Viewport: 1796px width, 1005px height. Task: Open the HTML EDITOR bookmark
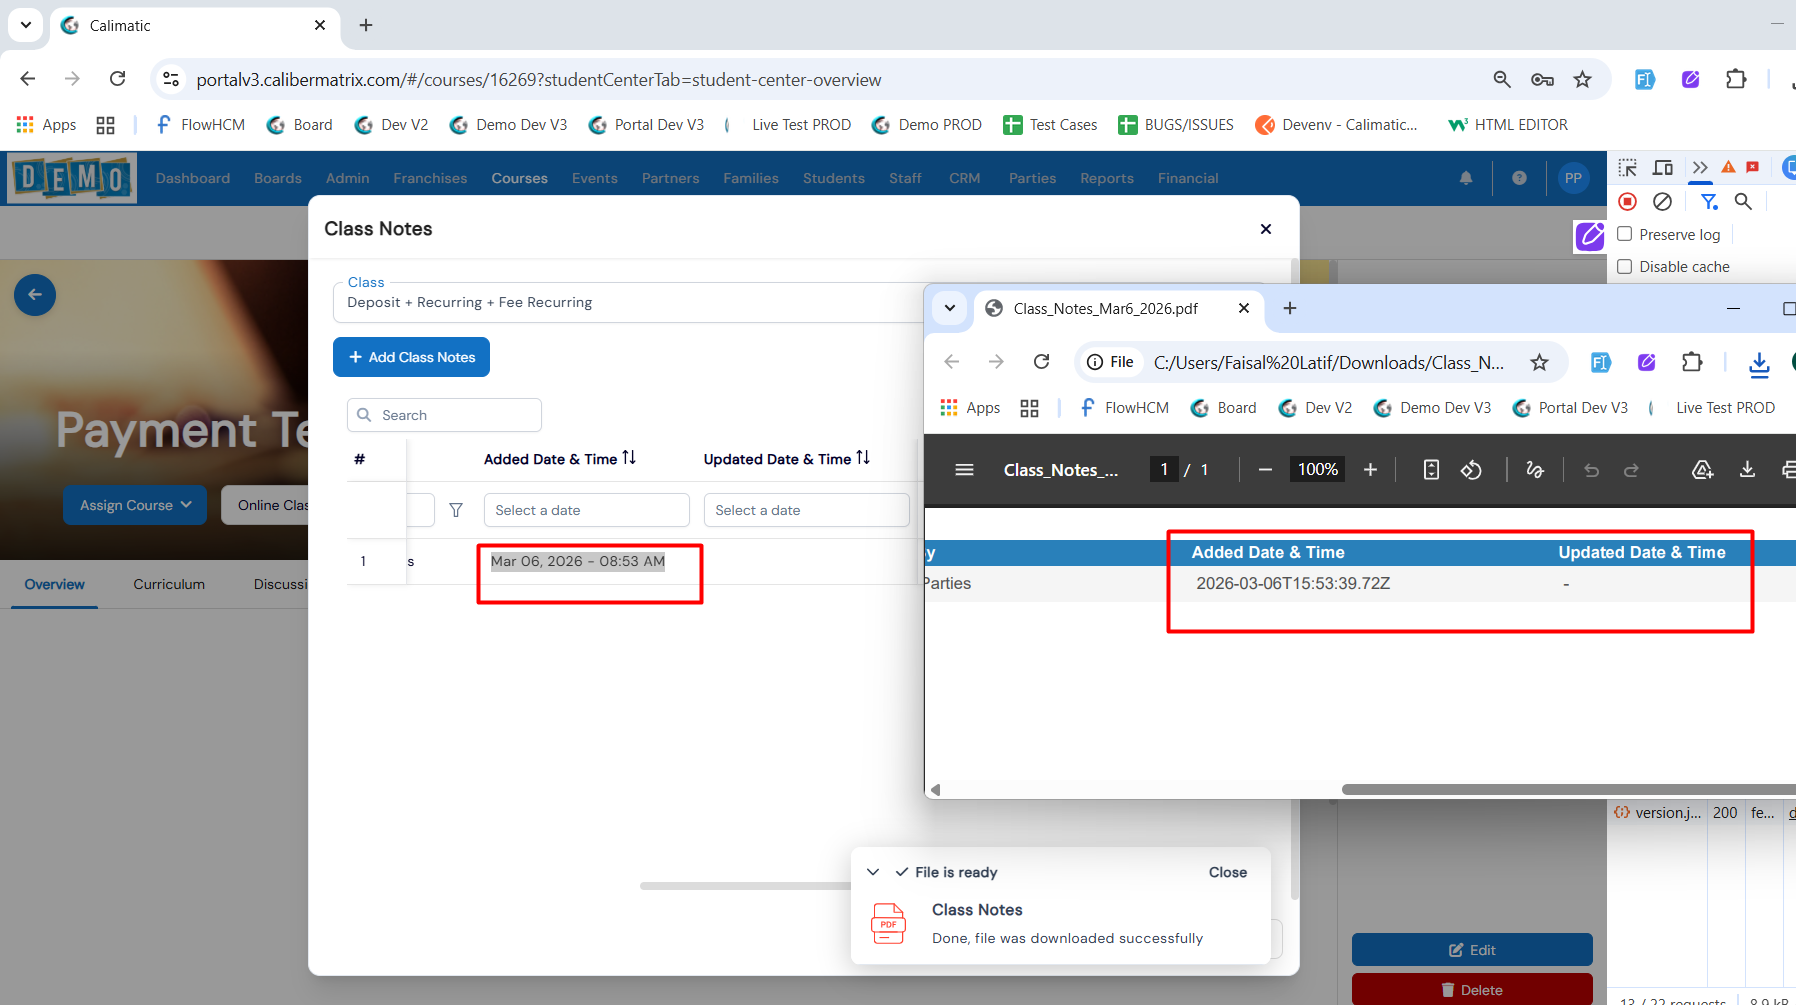[1508, 124]
